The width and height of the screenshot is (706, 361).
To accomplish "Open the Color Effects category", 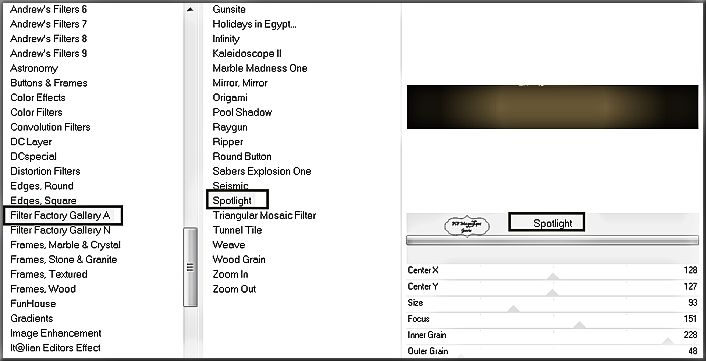I will (38, 98).
